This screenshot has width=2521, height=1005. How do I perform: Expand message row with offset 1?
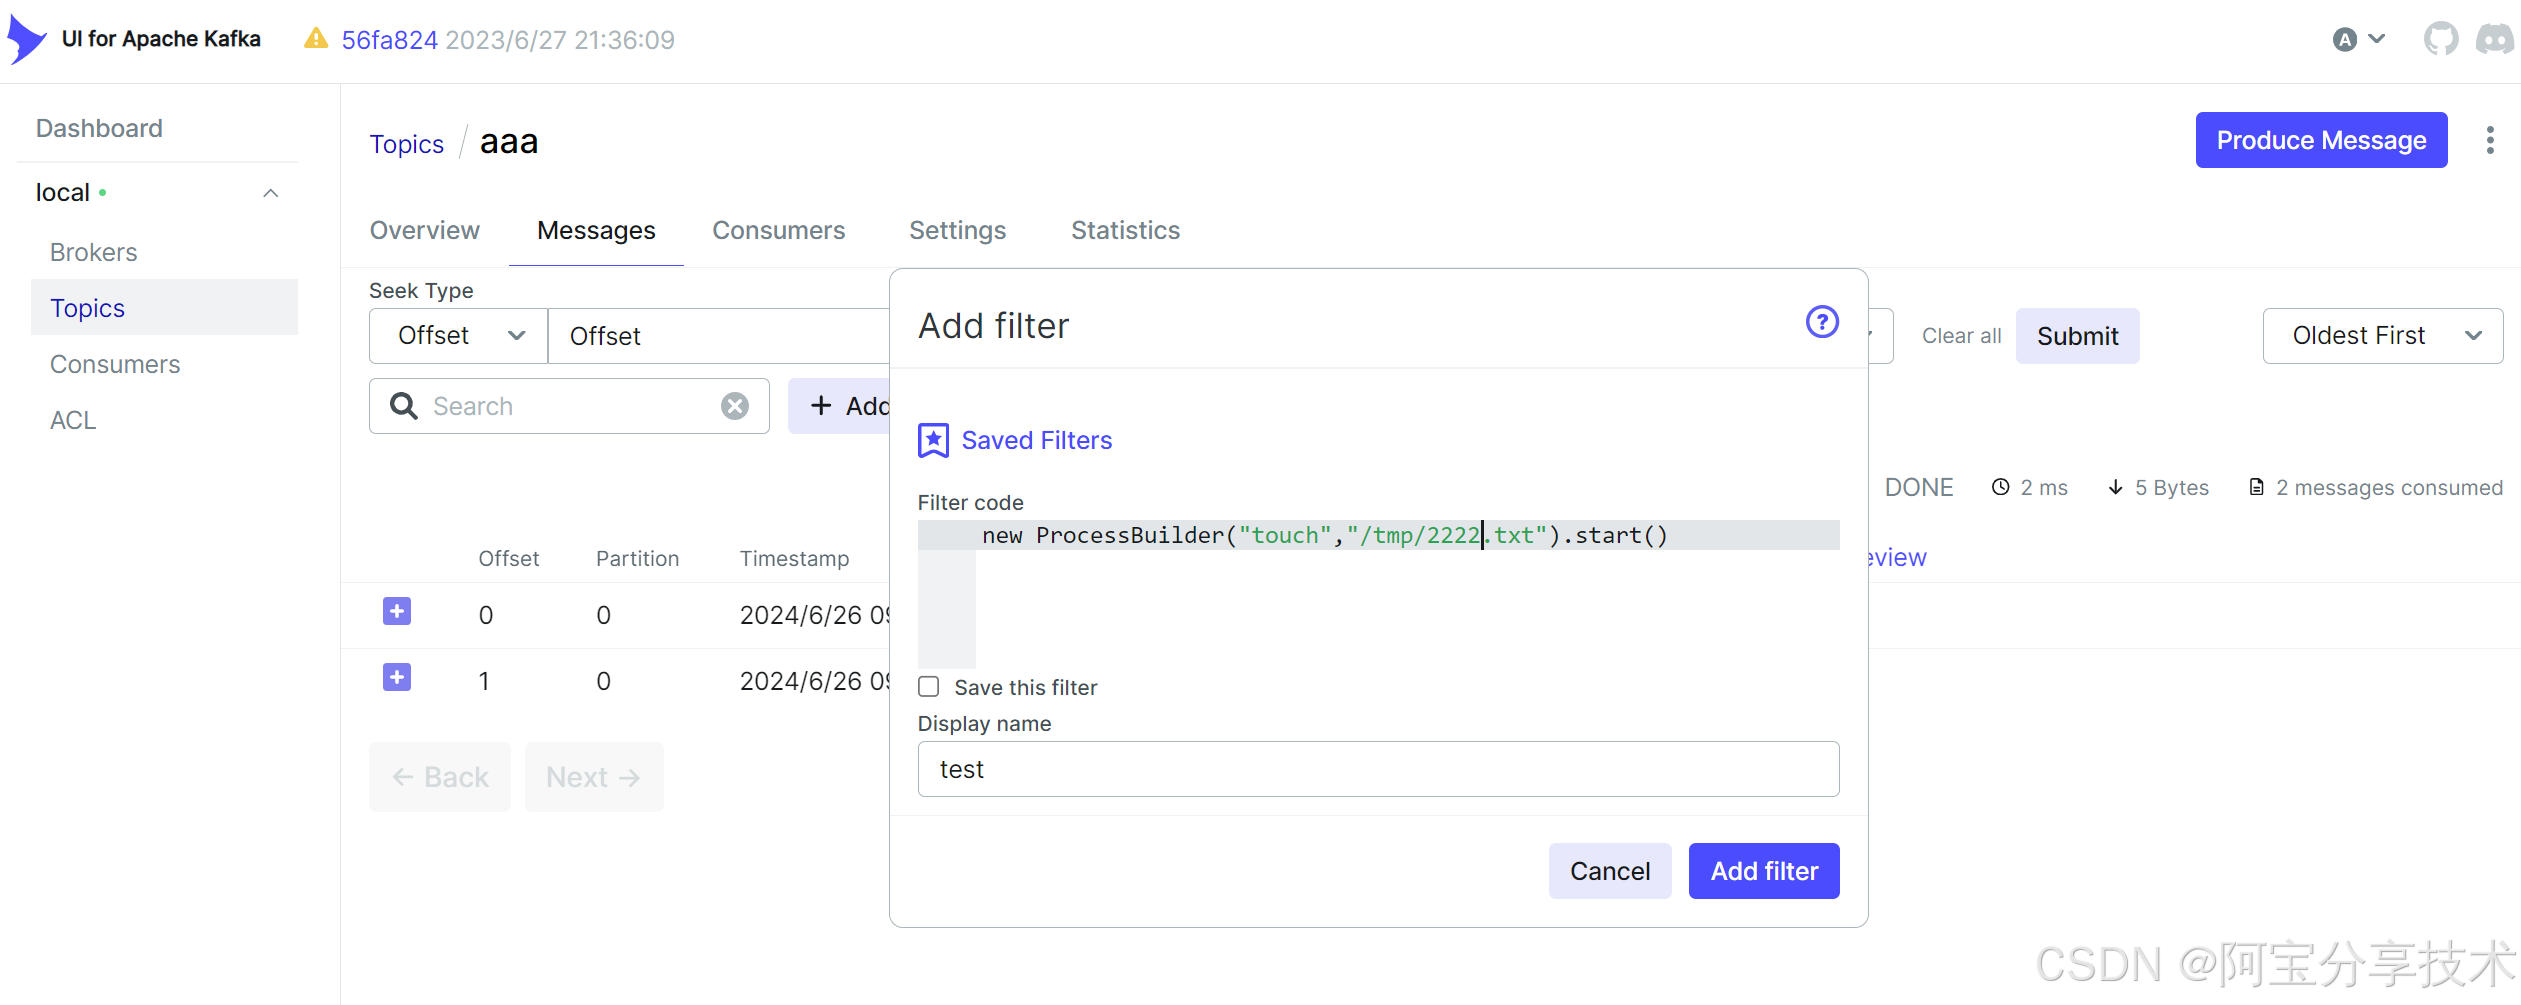pyautogui.click(x=397, y=677)
